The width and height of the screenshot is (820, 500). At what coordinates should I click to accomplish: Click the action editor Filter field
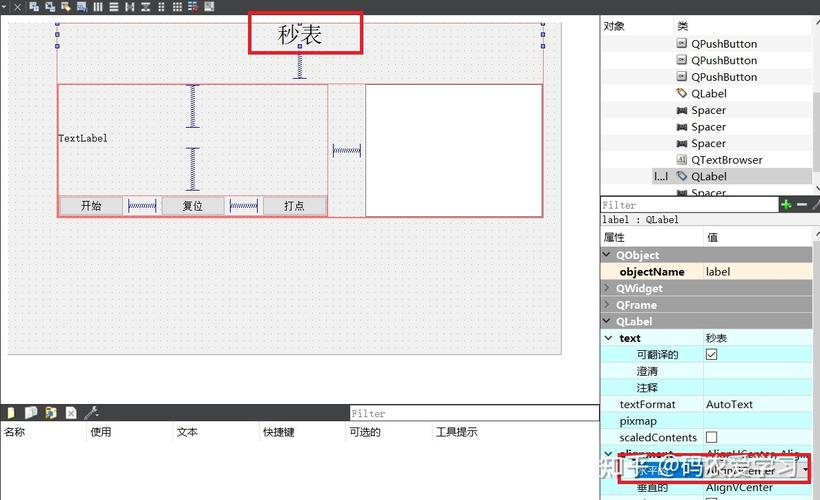pyautogui.click(x=474, y=413)
